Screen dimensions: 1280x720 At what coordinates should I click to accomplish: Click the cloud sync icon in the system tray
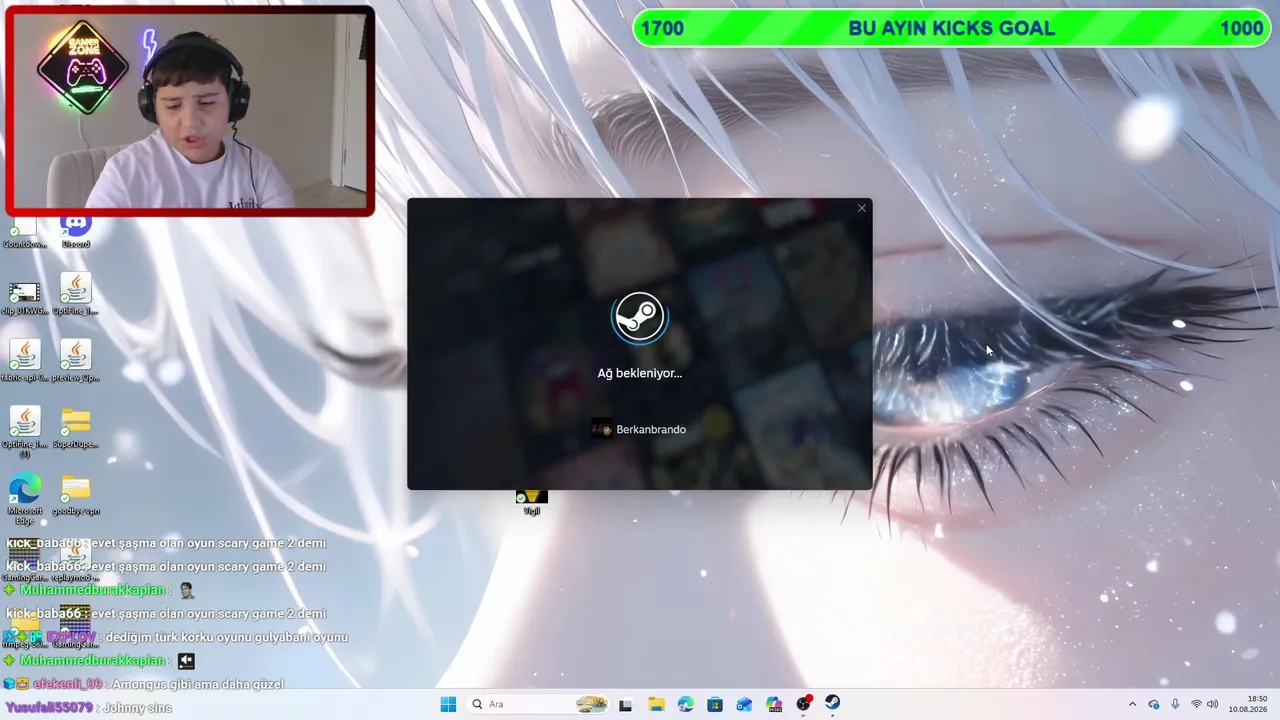click(1154, 704)
